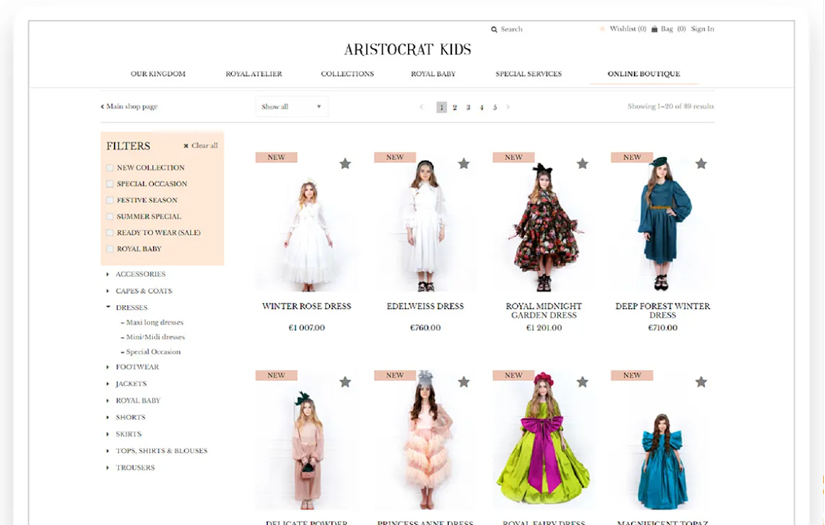Open the Our Kingdom menu
Viewport: 825px width, 525px height.
tap(158, 74)
